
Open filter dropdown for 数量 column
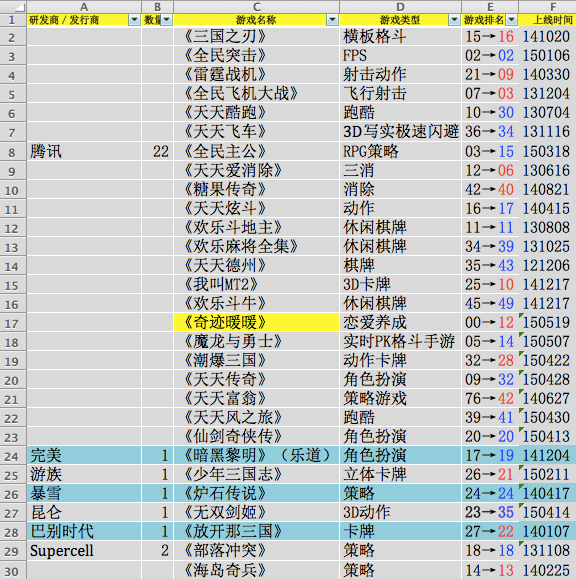pos(167,20)
